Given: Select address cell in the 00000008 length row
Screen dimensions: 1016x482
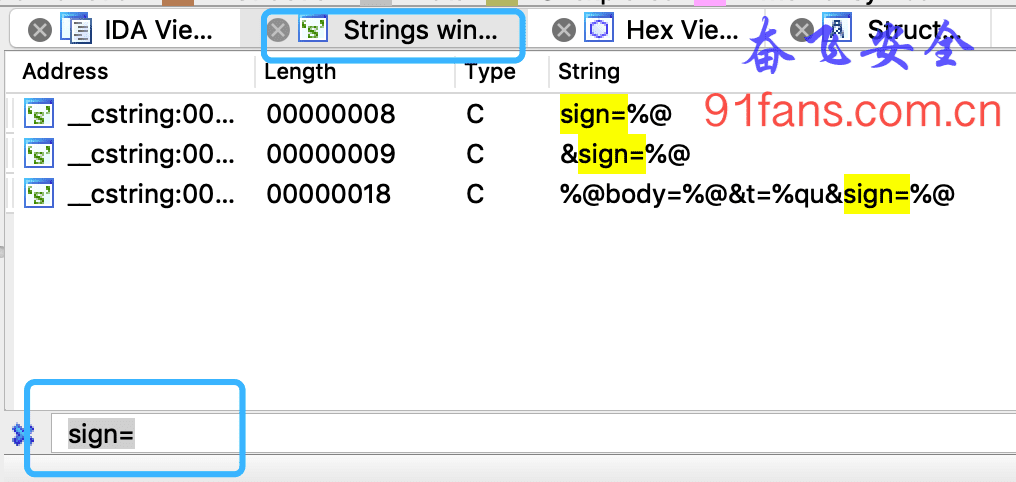Looking at the screenshot, I should (x=151, y=115).
